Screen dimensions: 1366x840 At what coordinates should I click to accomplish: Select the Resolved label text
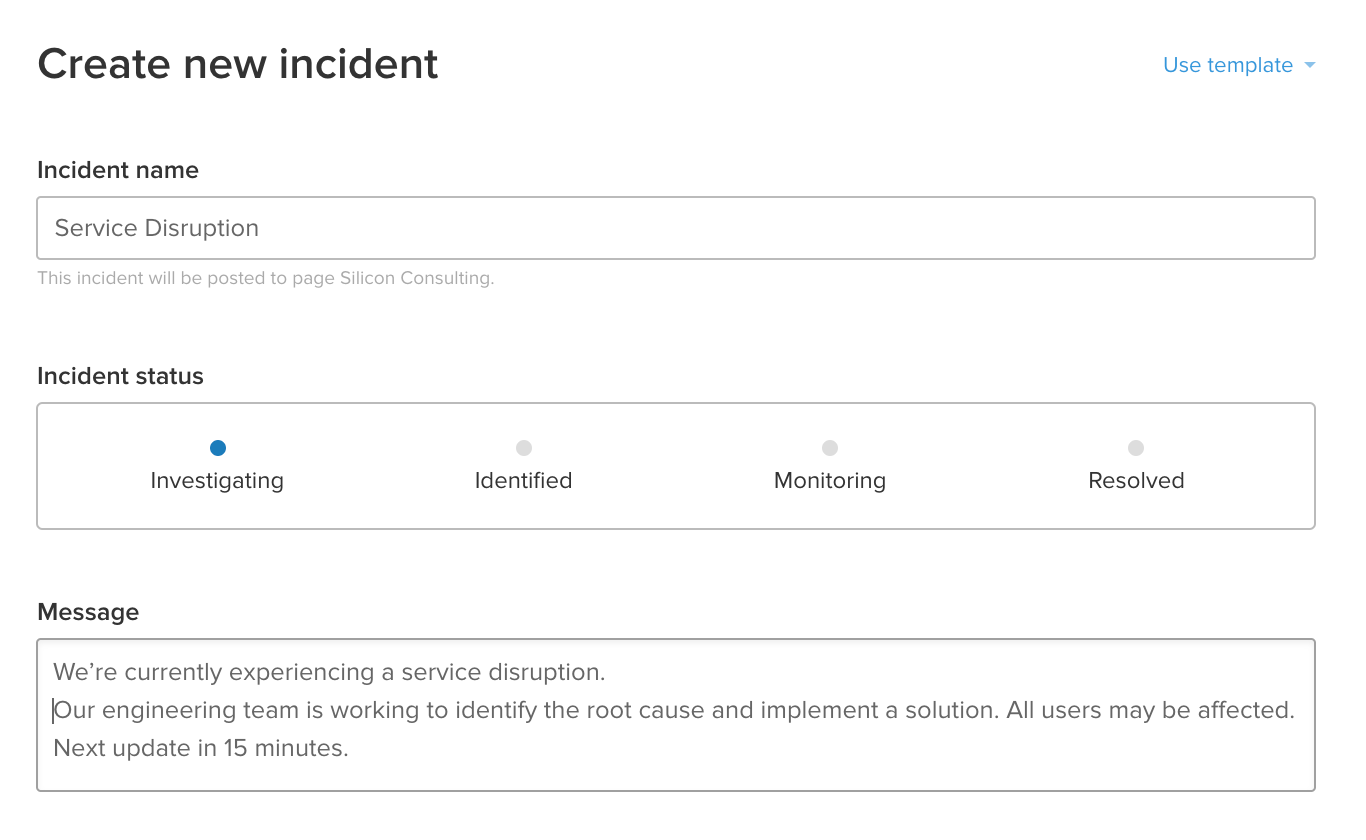click(1136, 481)
